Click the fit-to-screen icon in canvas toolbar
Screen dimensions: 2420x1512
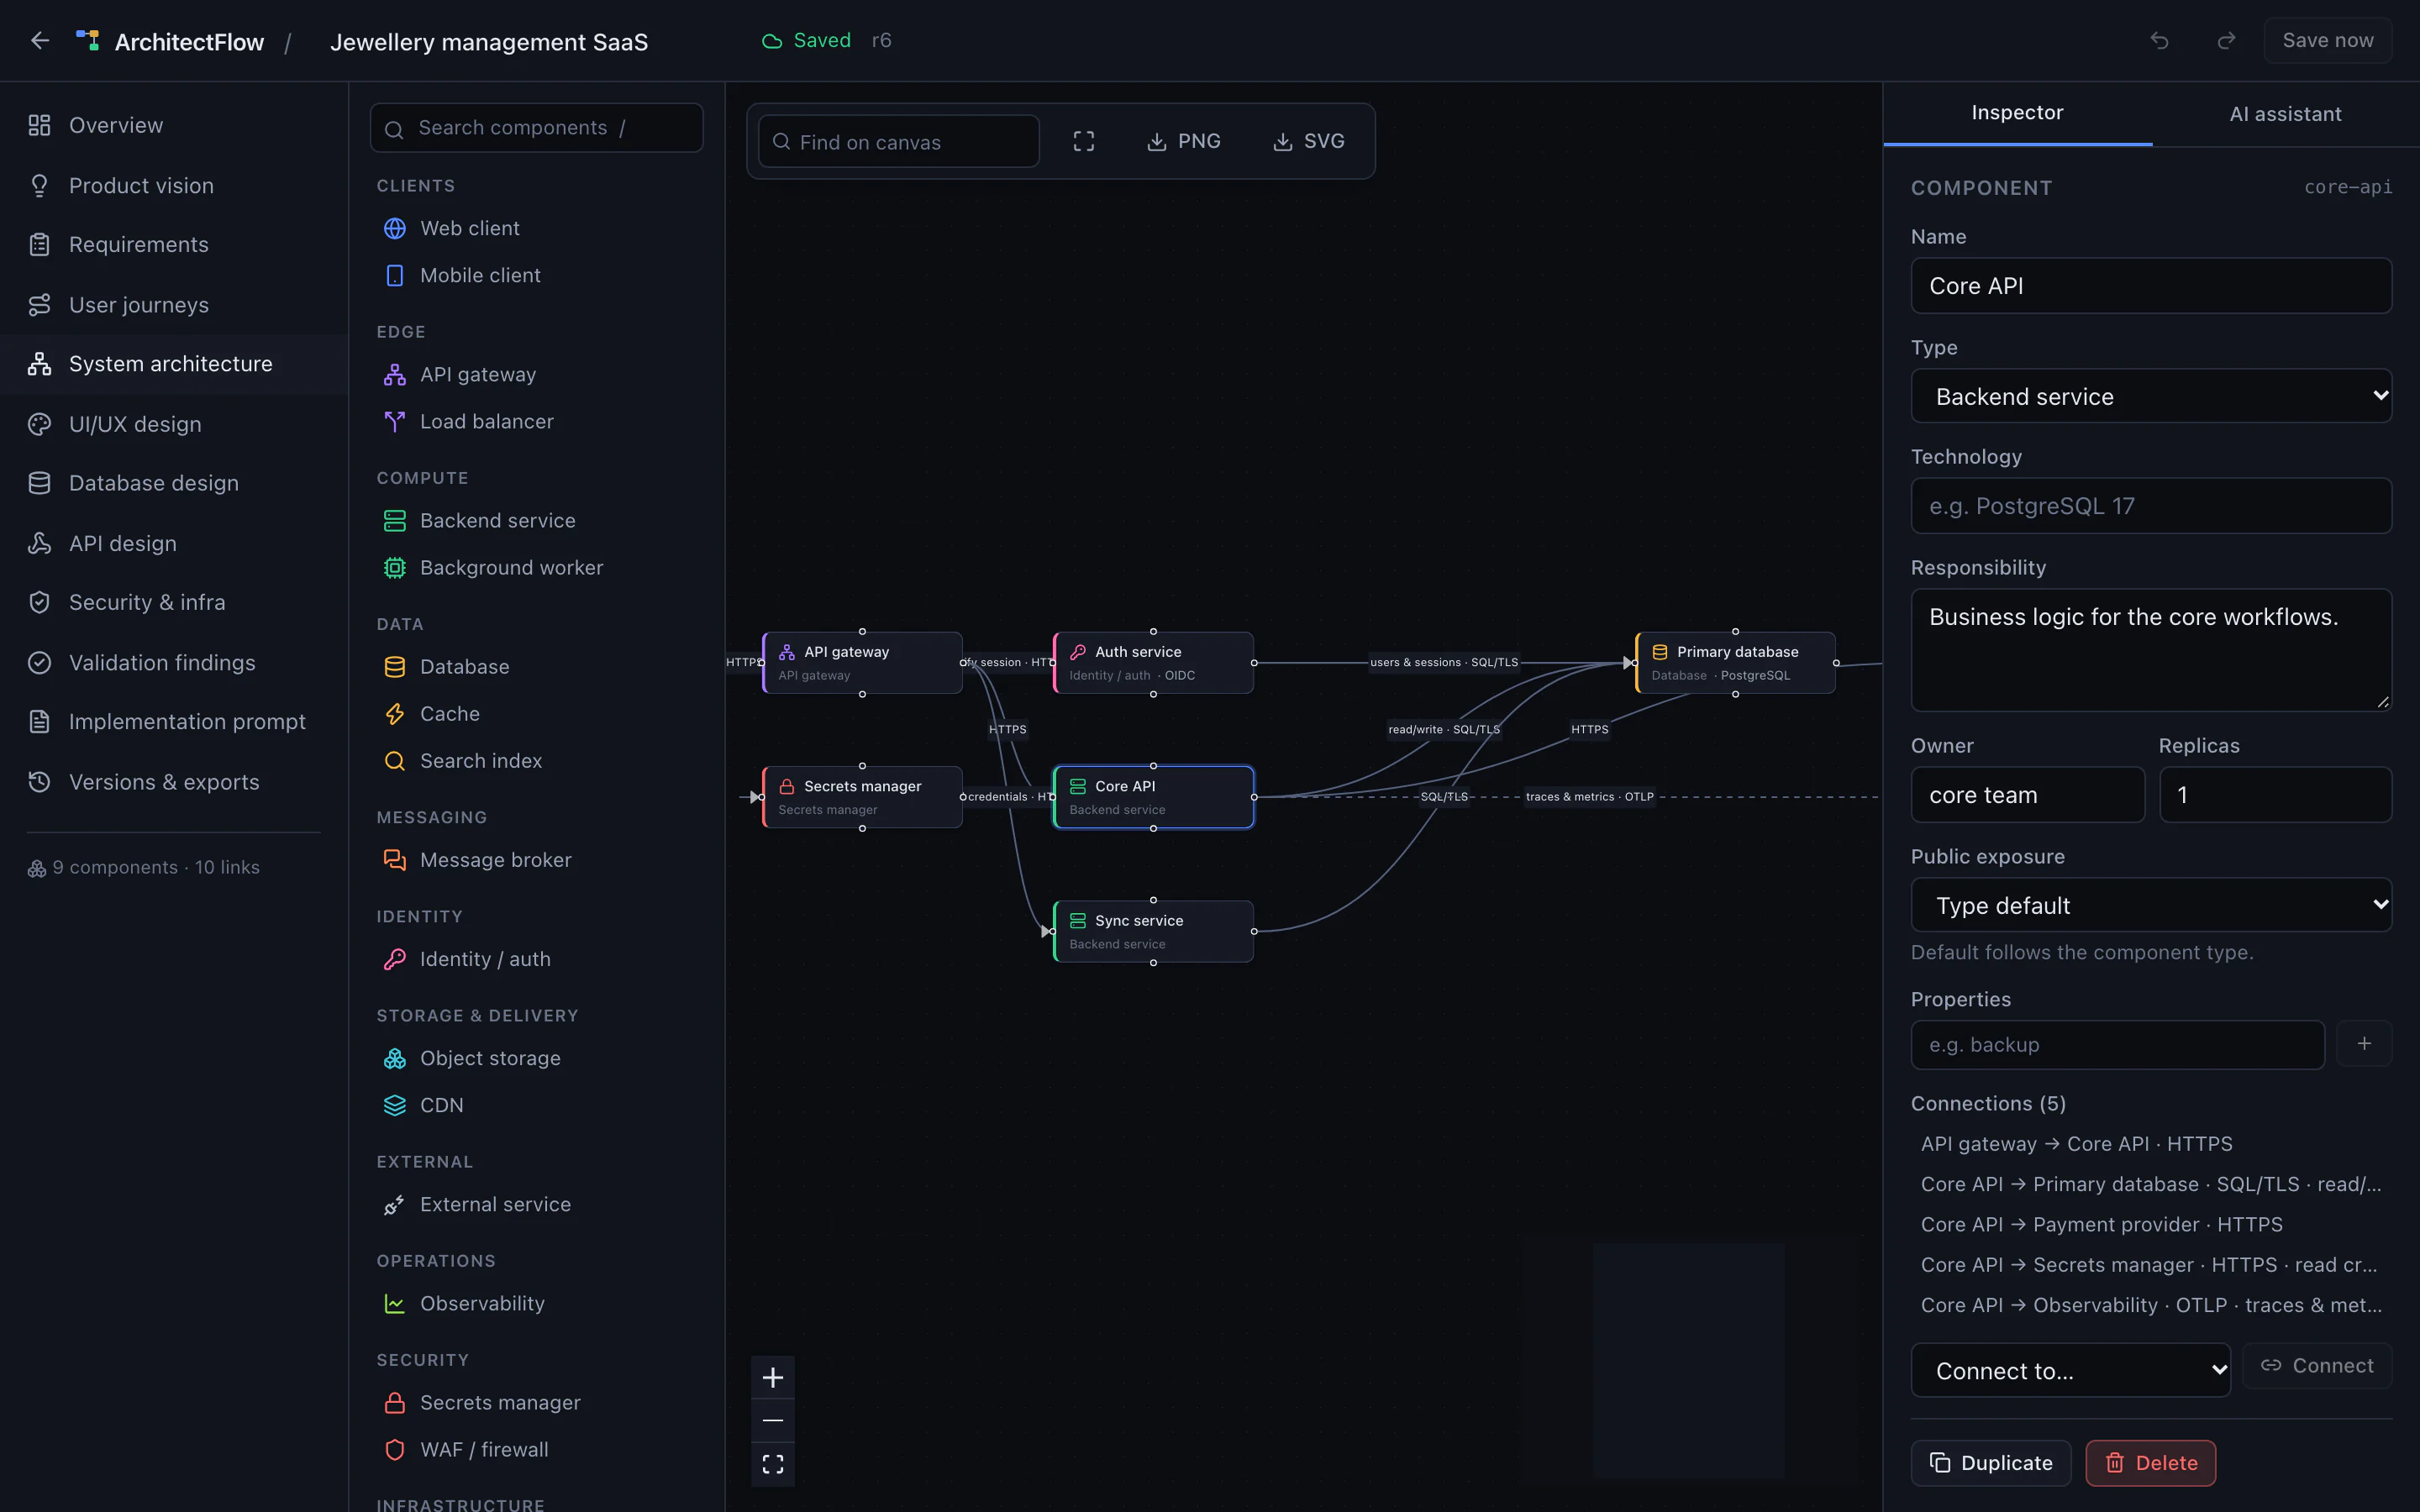pyautogui.click(x=1084, y=141)
